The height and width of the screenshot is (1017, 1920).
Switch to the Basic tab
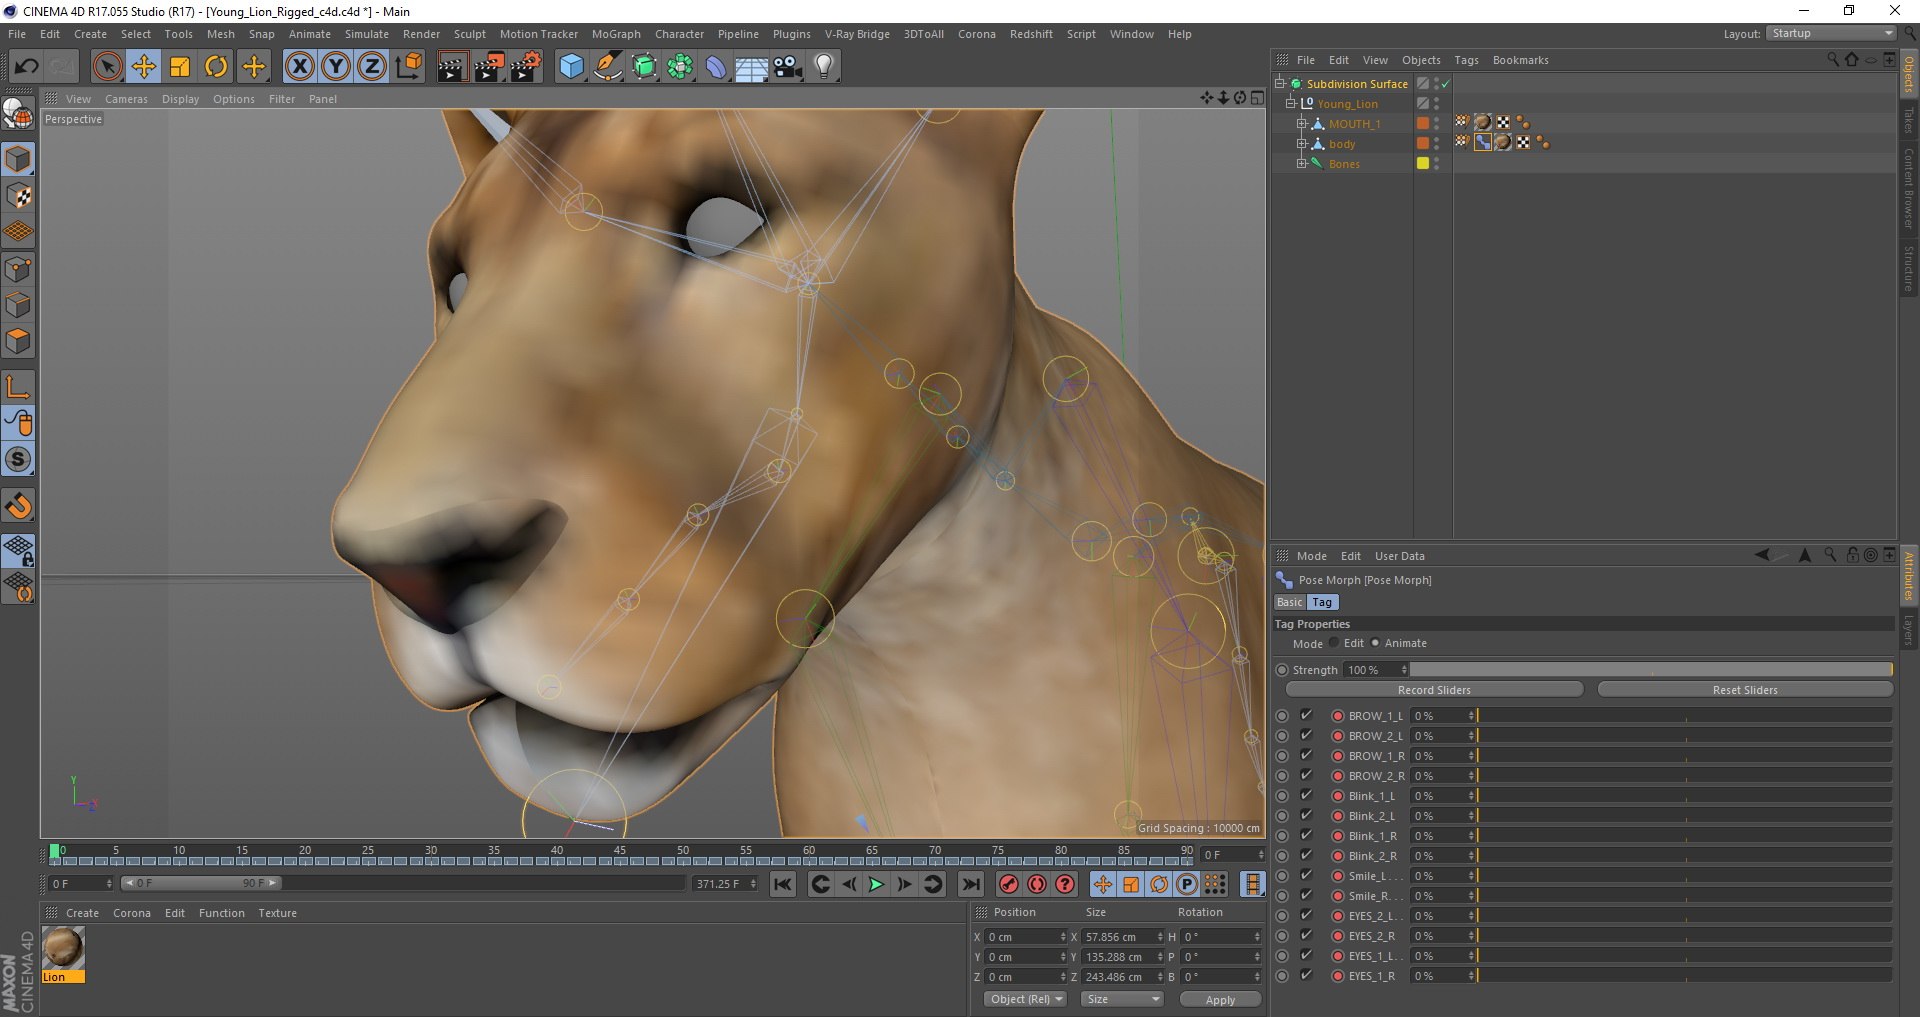(x=1289, y=602)
